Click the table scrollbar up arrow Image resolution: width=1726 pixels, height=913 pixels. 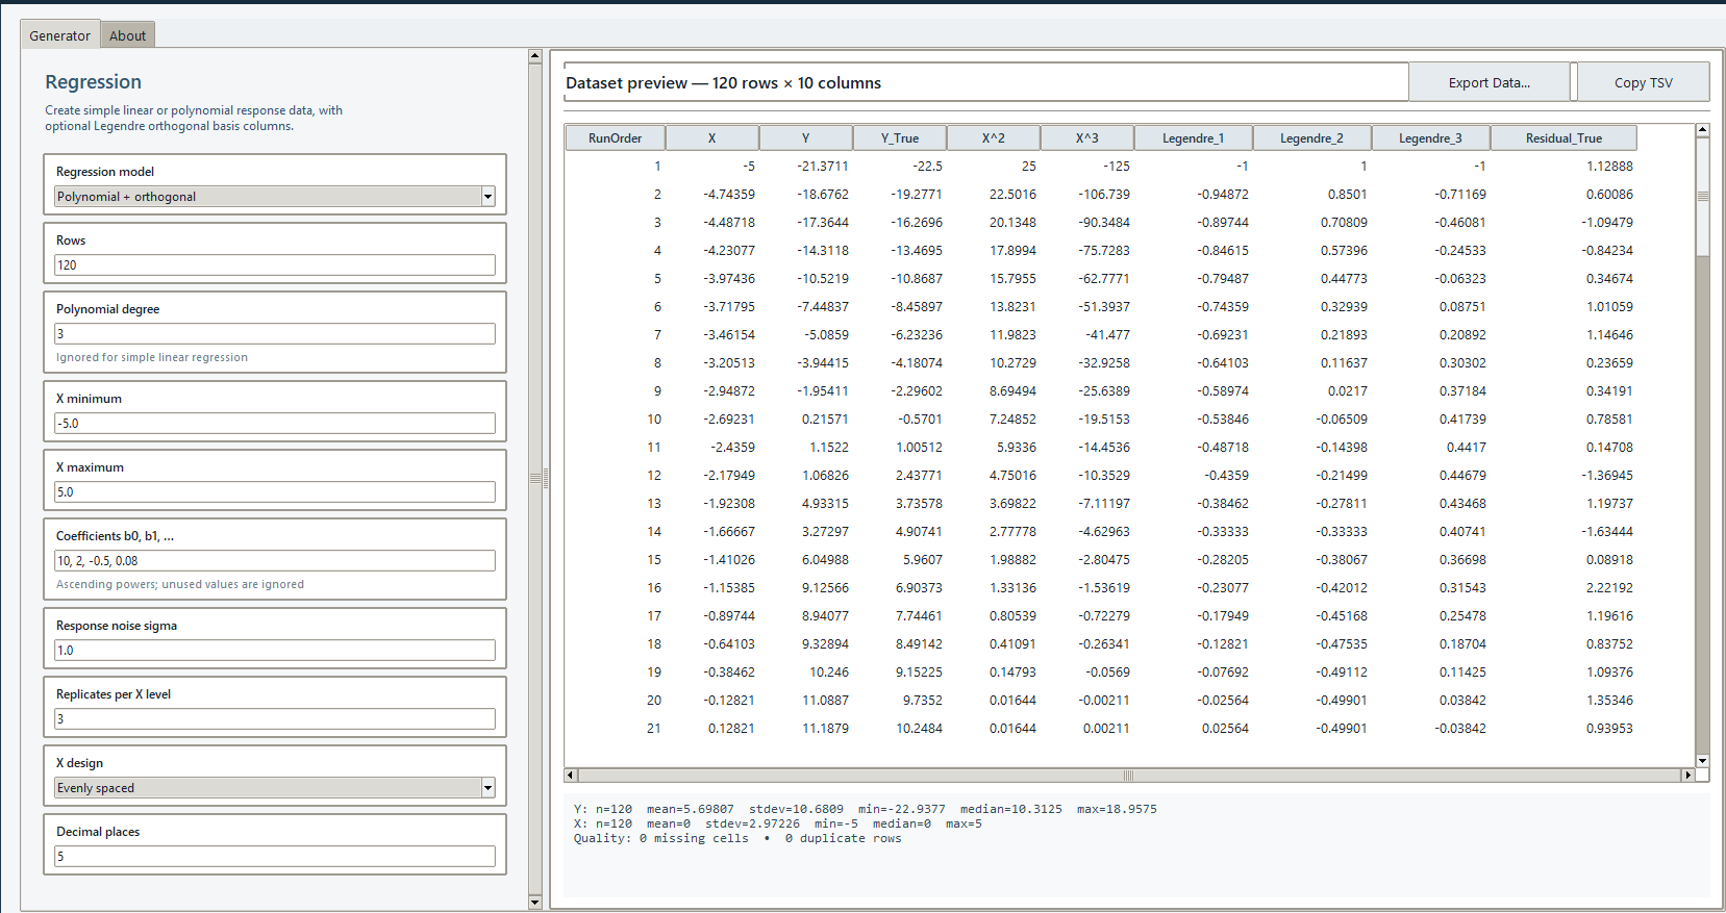click(1702, 130)
